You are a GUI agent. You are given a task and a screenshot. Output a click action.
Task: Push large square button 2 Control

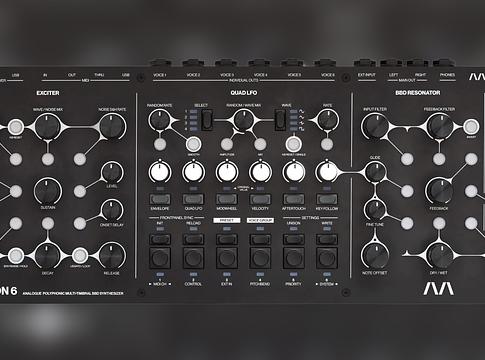(x=193, y=258)
